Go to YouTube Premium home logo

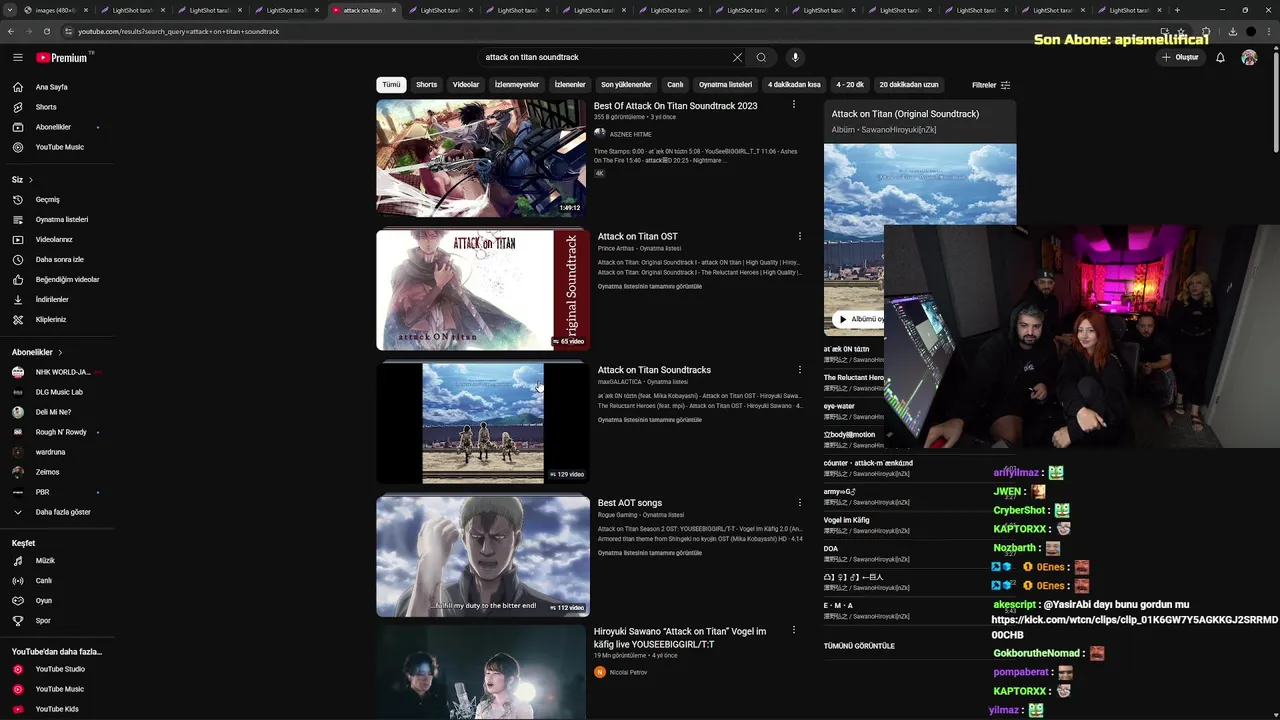[x=62, y=57]
